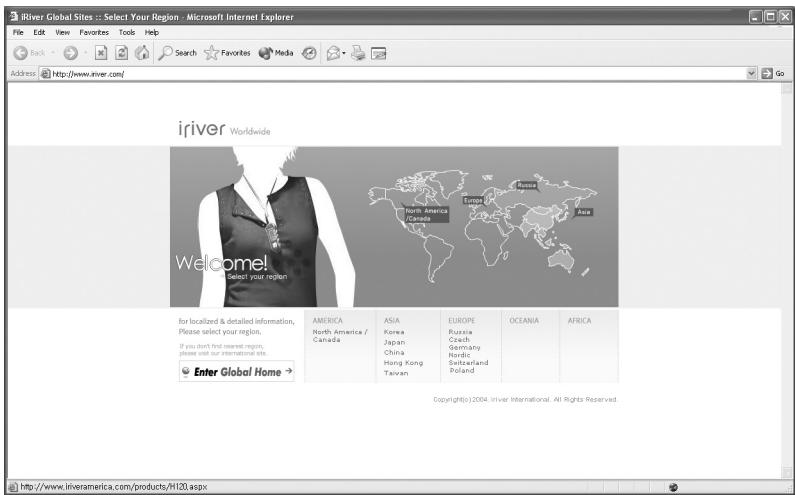Expand the Forward button history dropdown
The image size is (795, 495).
[85, 53]
